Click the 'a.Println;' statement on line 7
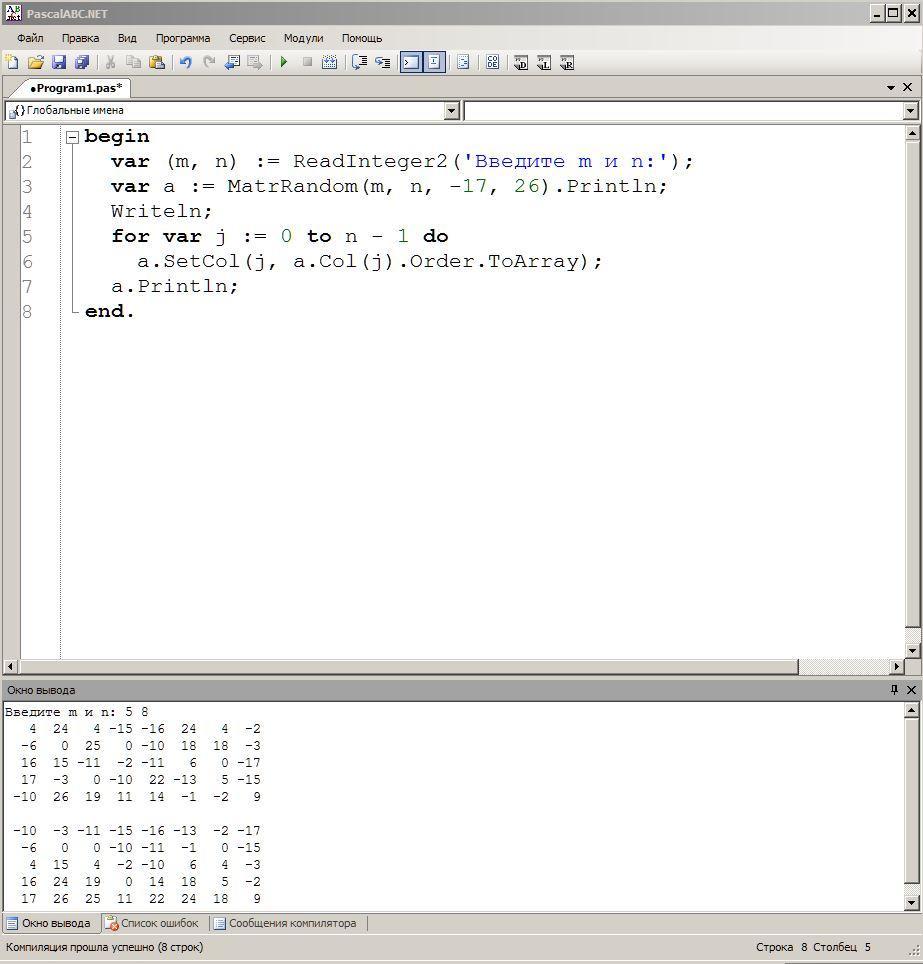The width and height of the screenshot is (923, 964). (175, 286)
